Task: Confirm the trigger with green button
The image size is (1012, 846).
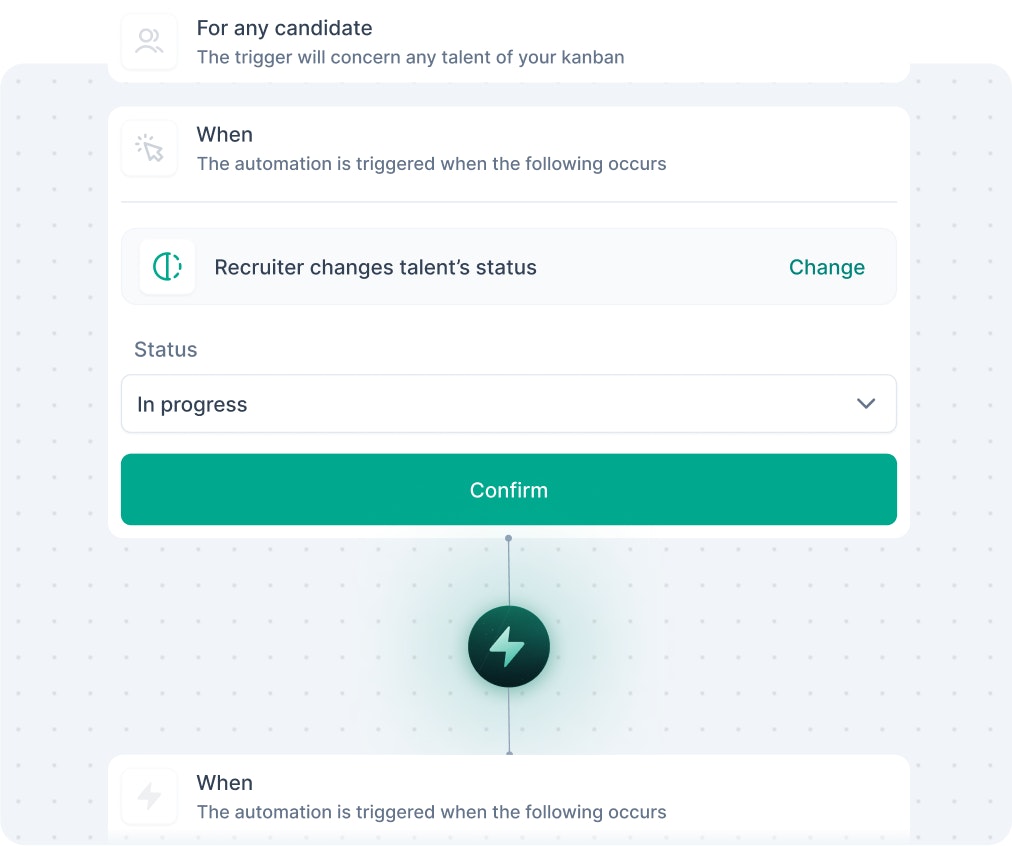Action: pos(509,490)
